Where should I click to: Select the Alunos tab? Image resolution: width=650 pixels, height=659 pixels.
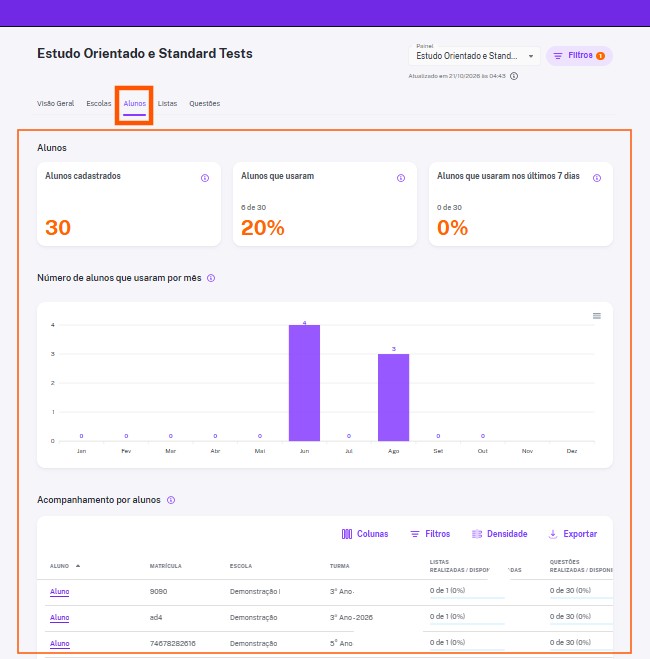click(134, 103)
